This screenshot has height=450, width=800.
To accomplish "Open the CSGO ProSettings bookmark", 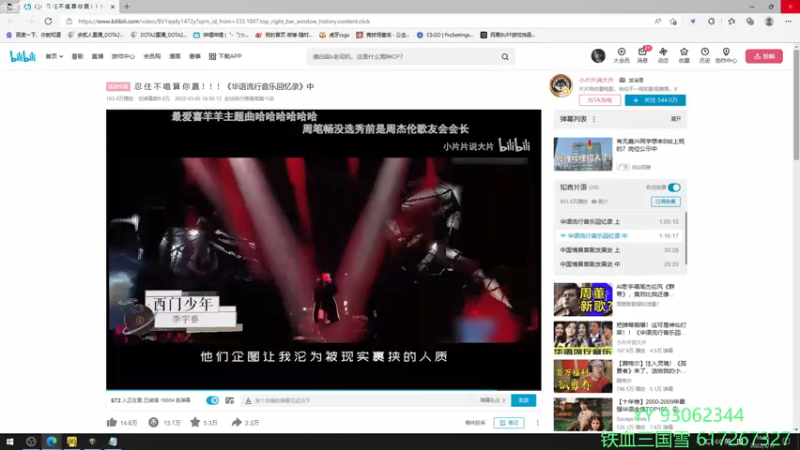I will coord(447,35).
